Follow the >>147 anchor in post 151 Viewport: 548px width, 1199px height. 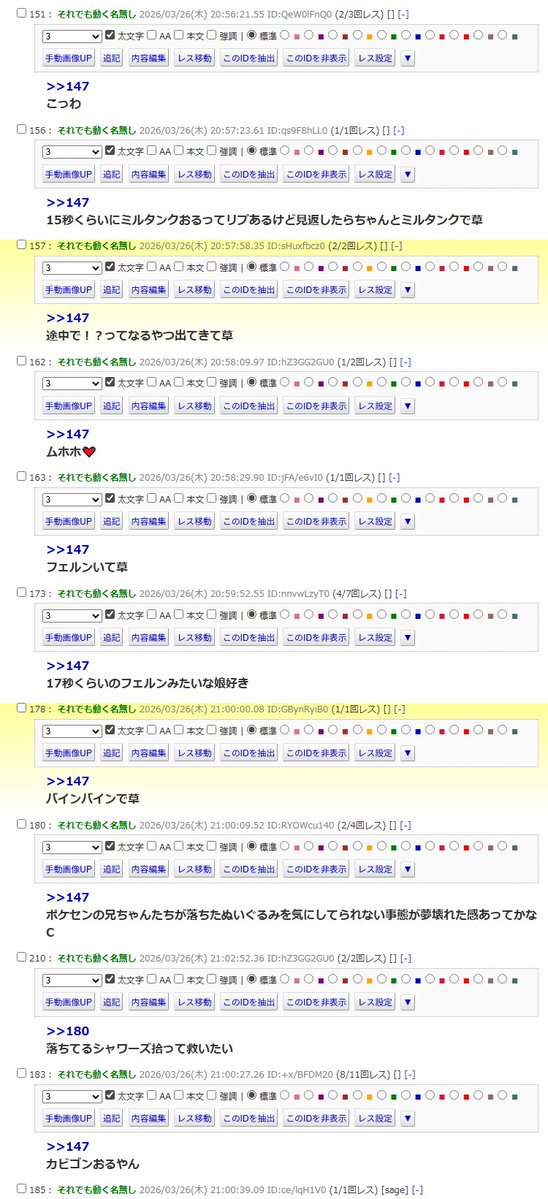67,86
